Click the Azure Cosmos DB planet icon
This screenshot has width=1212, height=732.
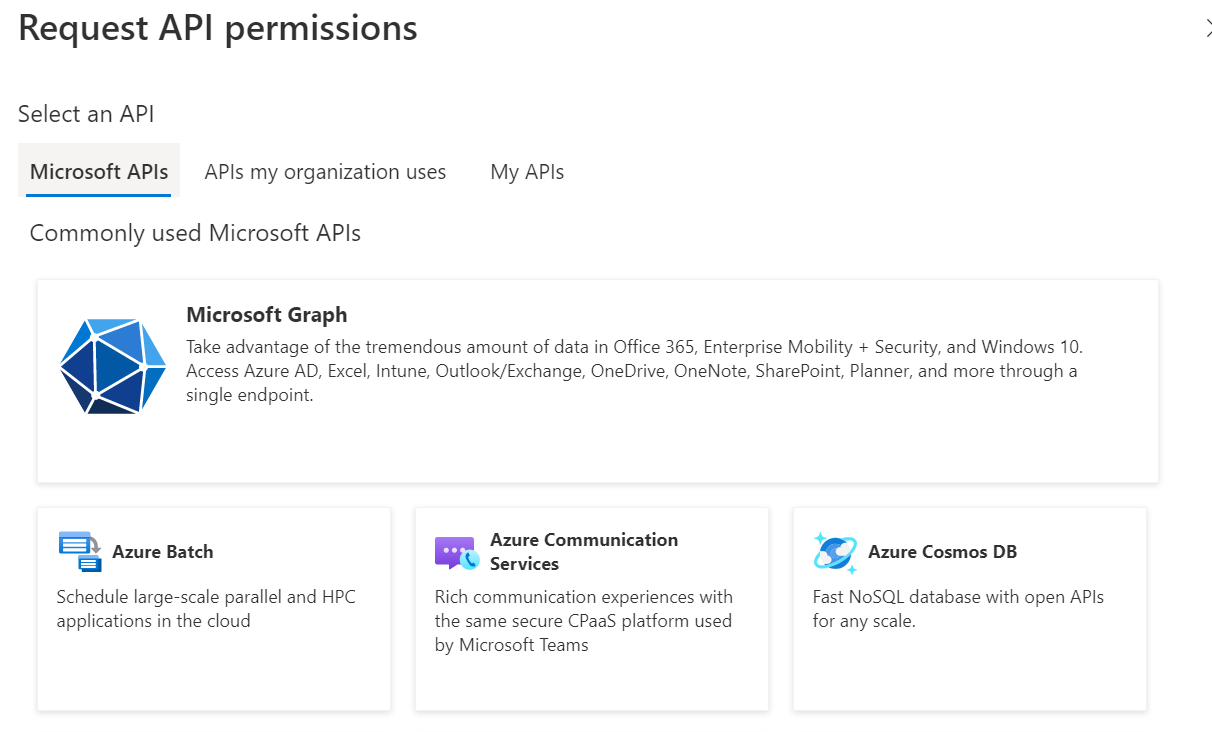(x=835, y=552)
